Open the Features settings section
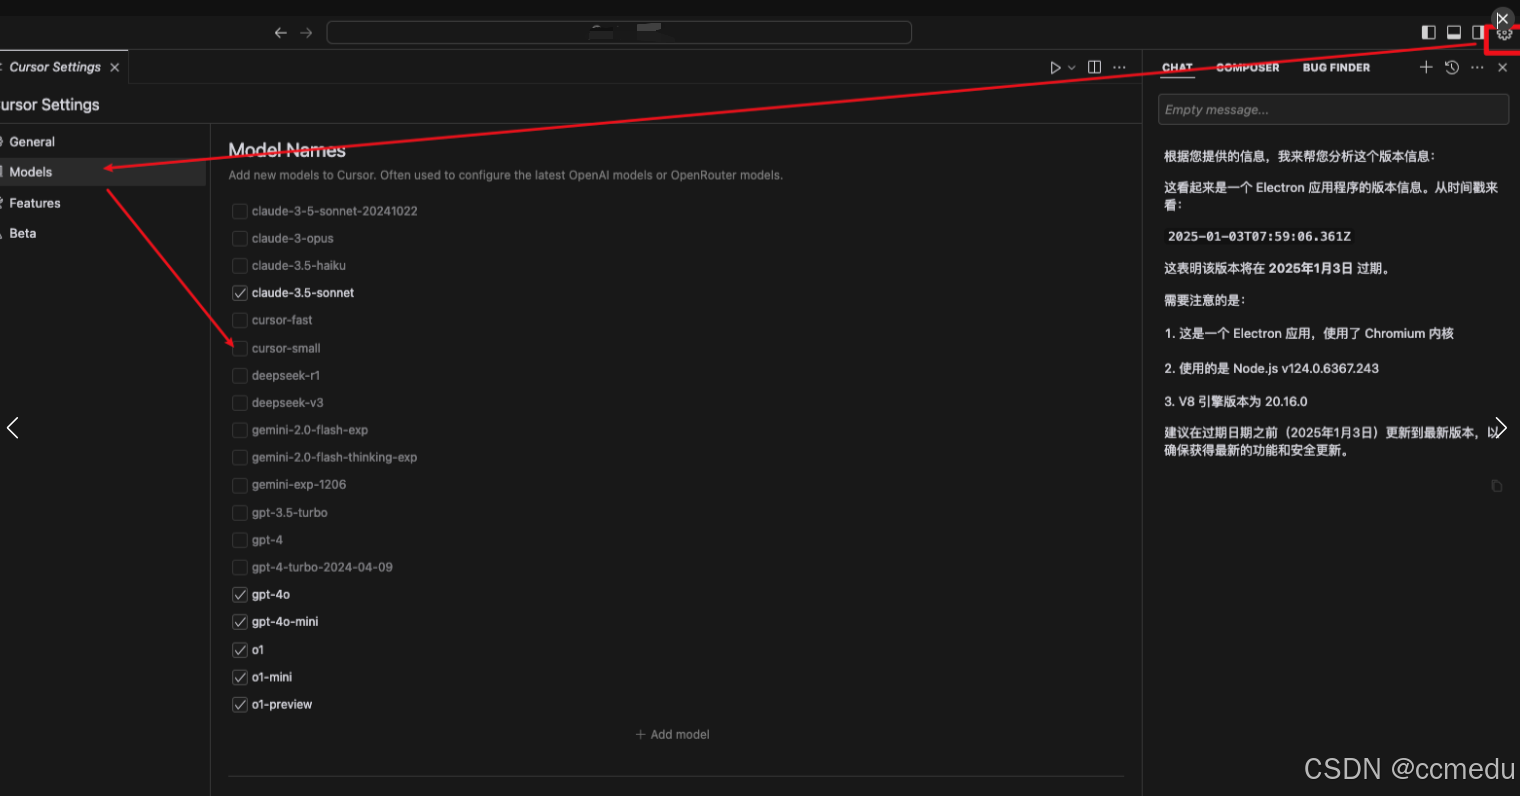 point(35,203)
